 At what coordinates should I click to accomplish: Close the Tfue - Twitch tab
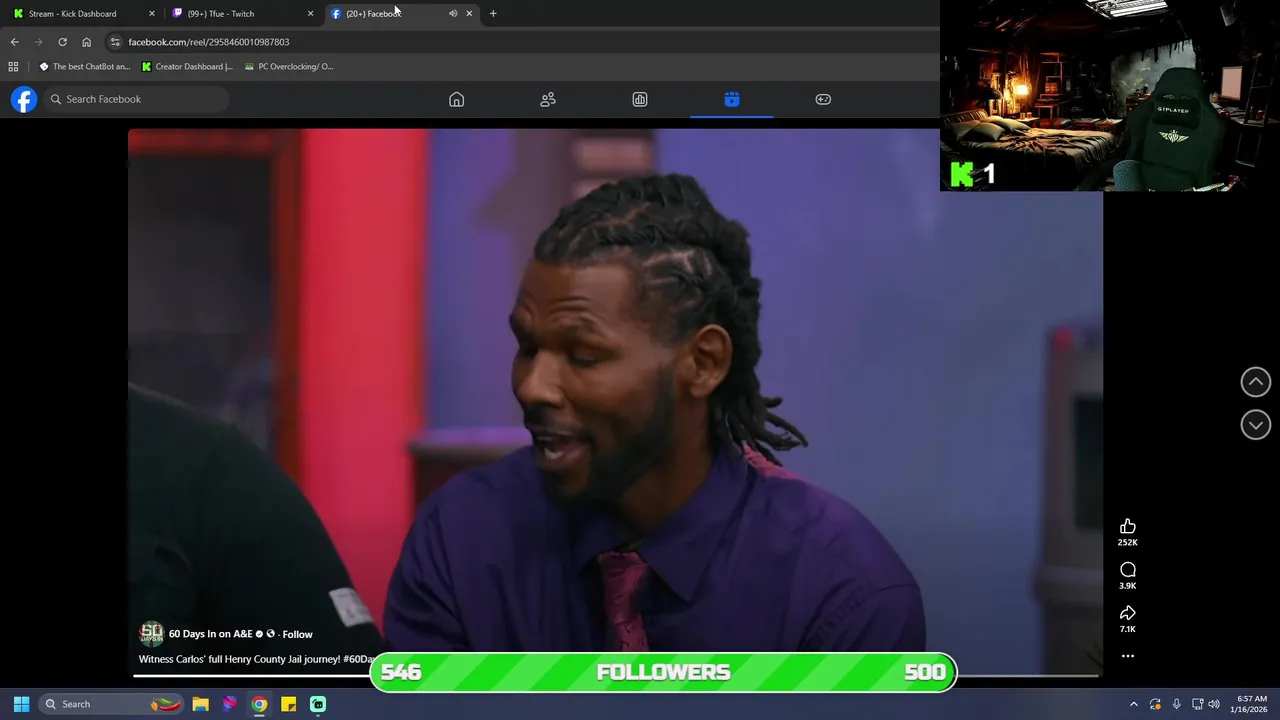[x=310, y=14]
